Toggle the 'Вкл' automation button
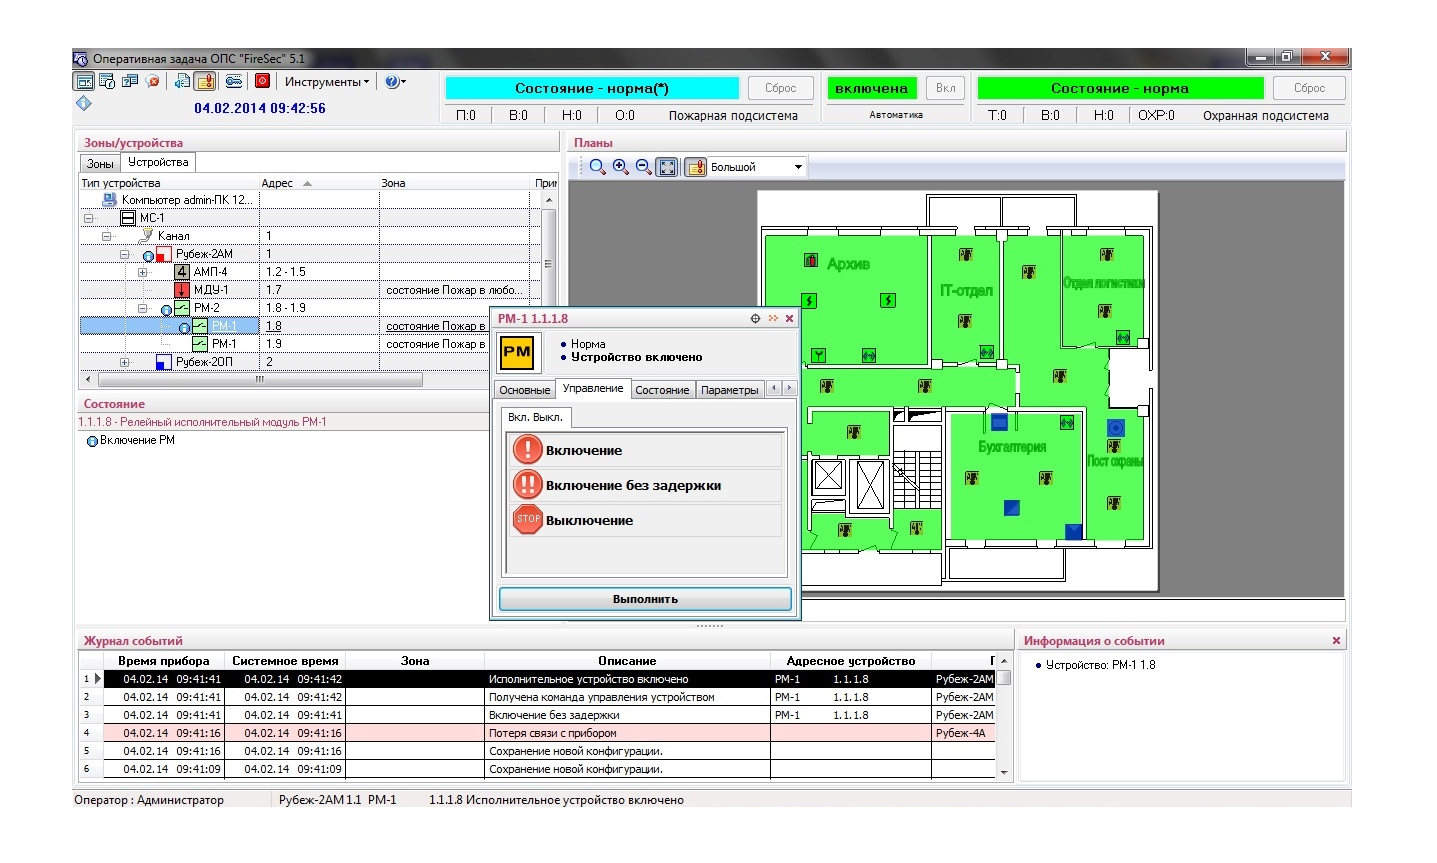1437x863 pixels. point(945,88)
